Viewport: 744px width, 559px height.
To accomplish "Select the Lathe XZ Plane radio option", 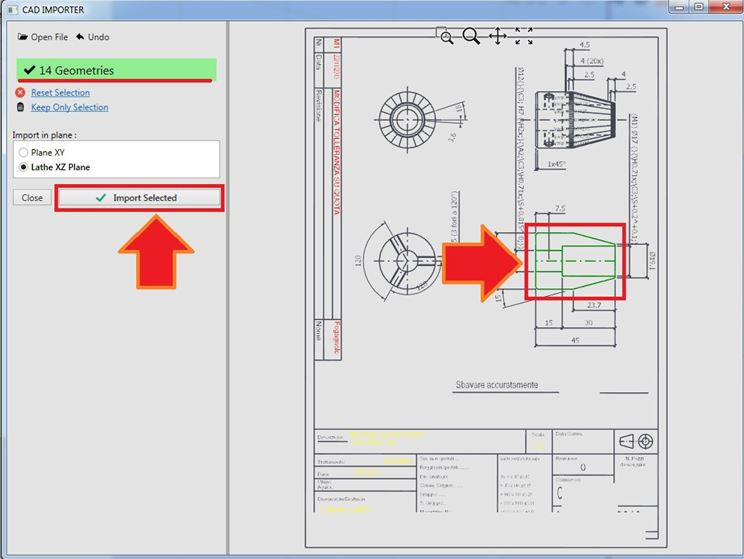I will pyautogui.click(x=54, y=167).
